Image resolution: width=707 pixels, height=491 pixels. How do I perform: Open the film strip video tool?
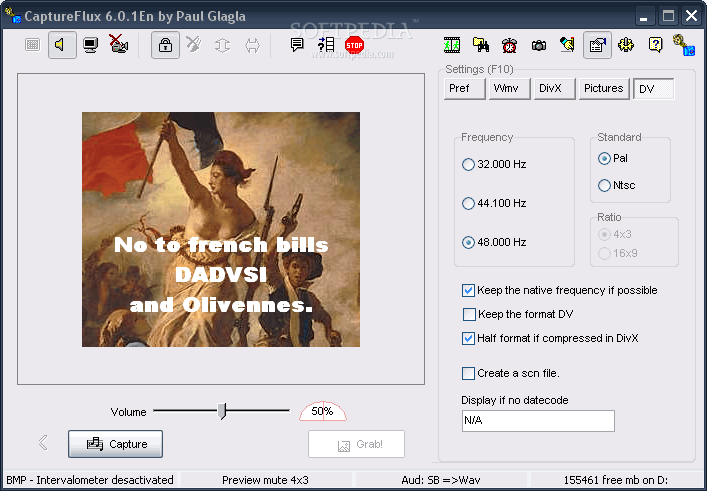coord(452,45)
